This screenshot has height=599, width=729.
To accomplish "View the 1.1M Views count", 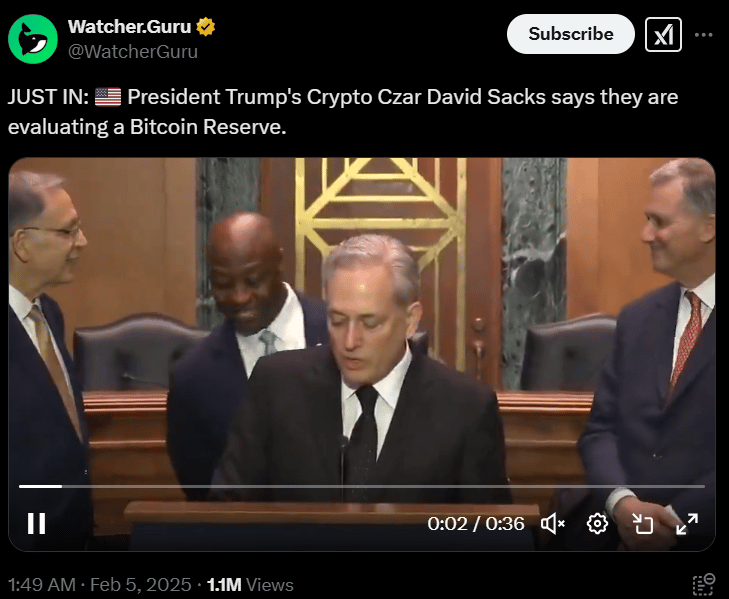I will [250, 585].
